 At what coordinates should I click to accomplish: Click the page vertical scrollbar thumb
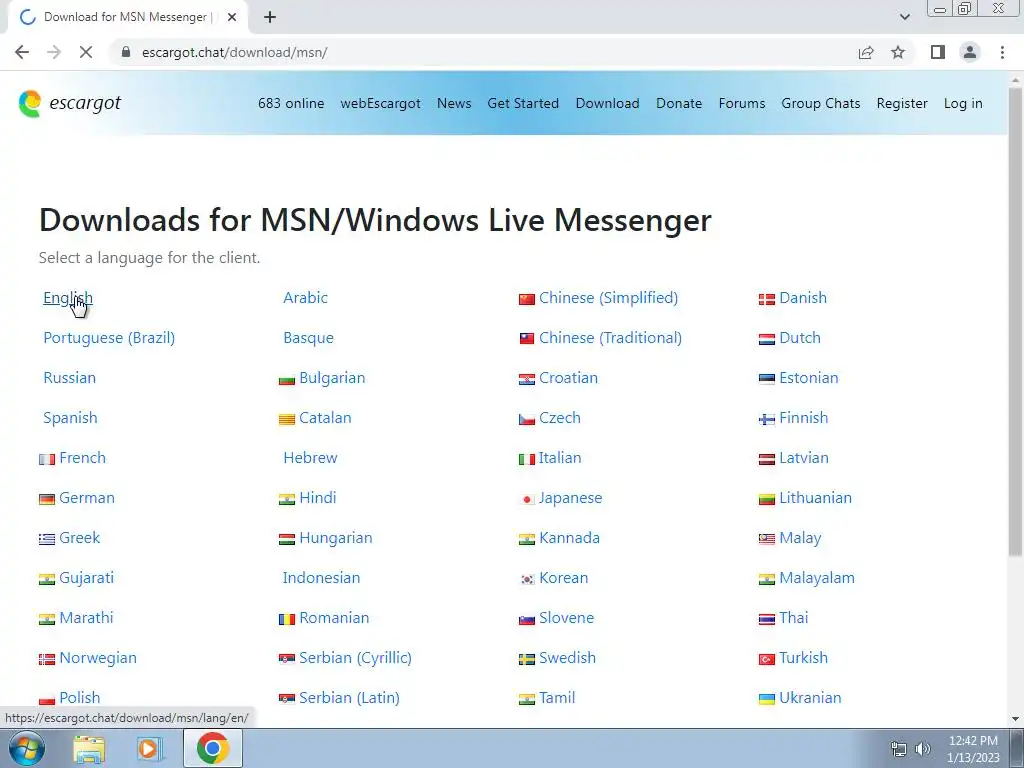[1015, 320]
